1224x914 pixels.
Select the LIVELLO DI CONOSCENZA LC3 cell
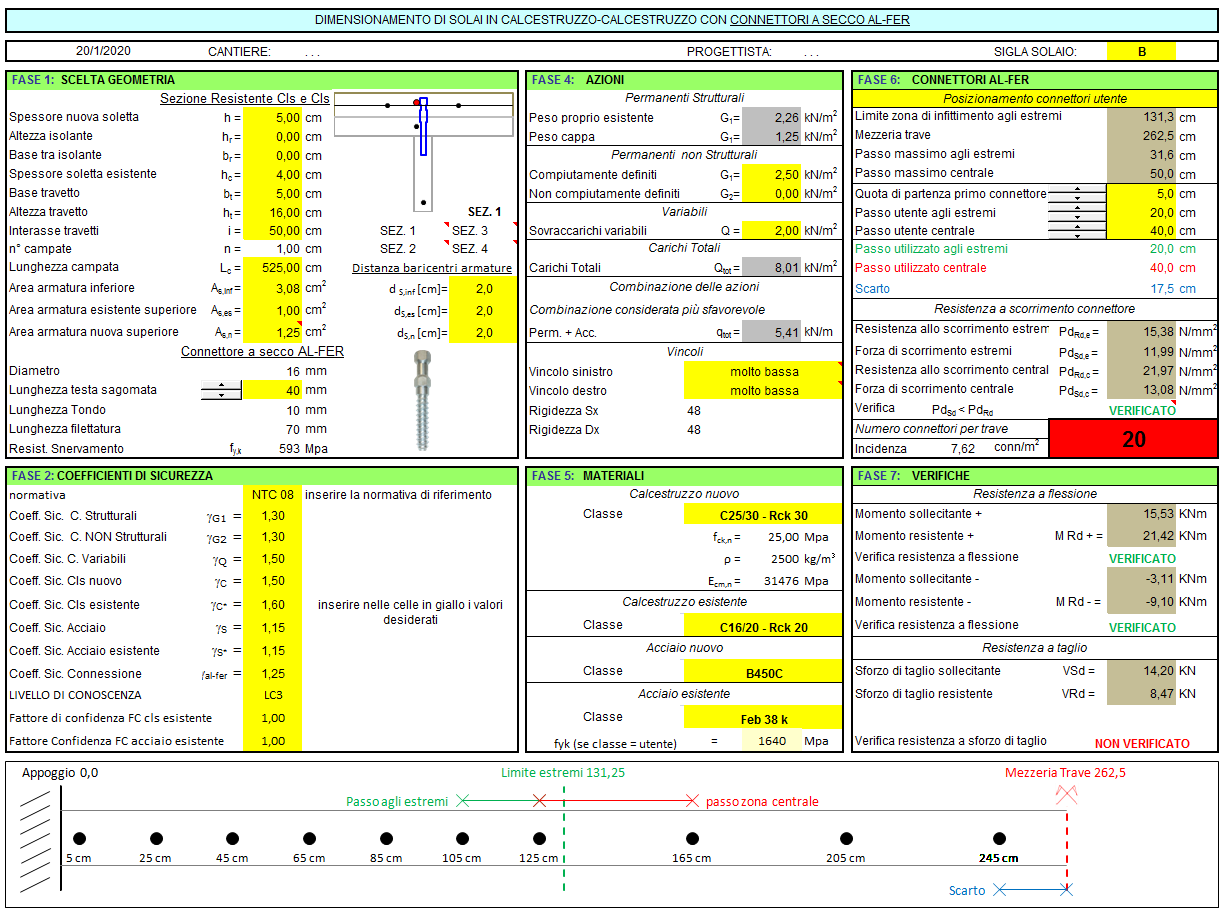(x=272, y=695)
